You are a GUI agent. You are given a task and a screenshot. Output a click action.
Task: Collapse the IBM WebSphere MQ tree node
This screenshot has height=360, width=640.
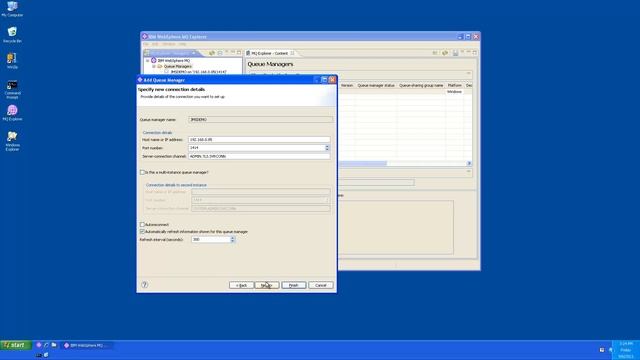point(147,60)
